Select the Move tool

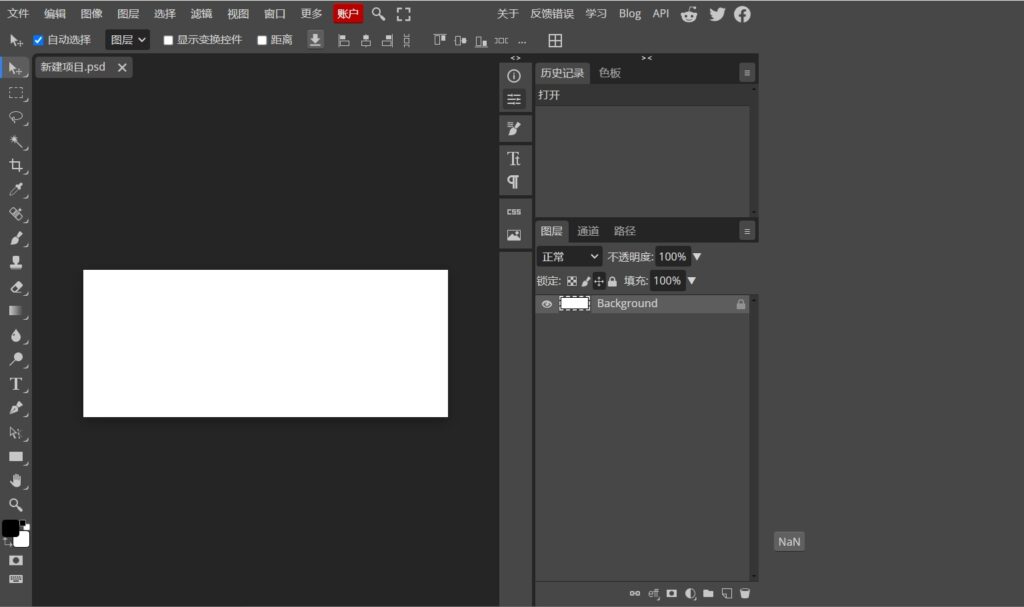point(16,69)
